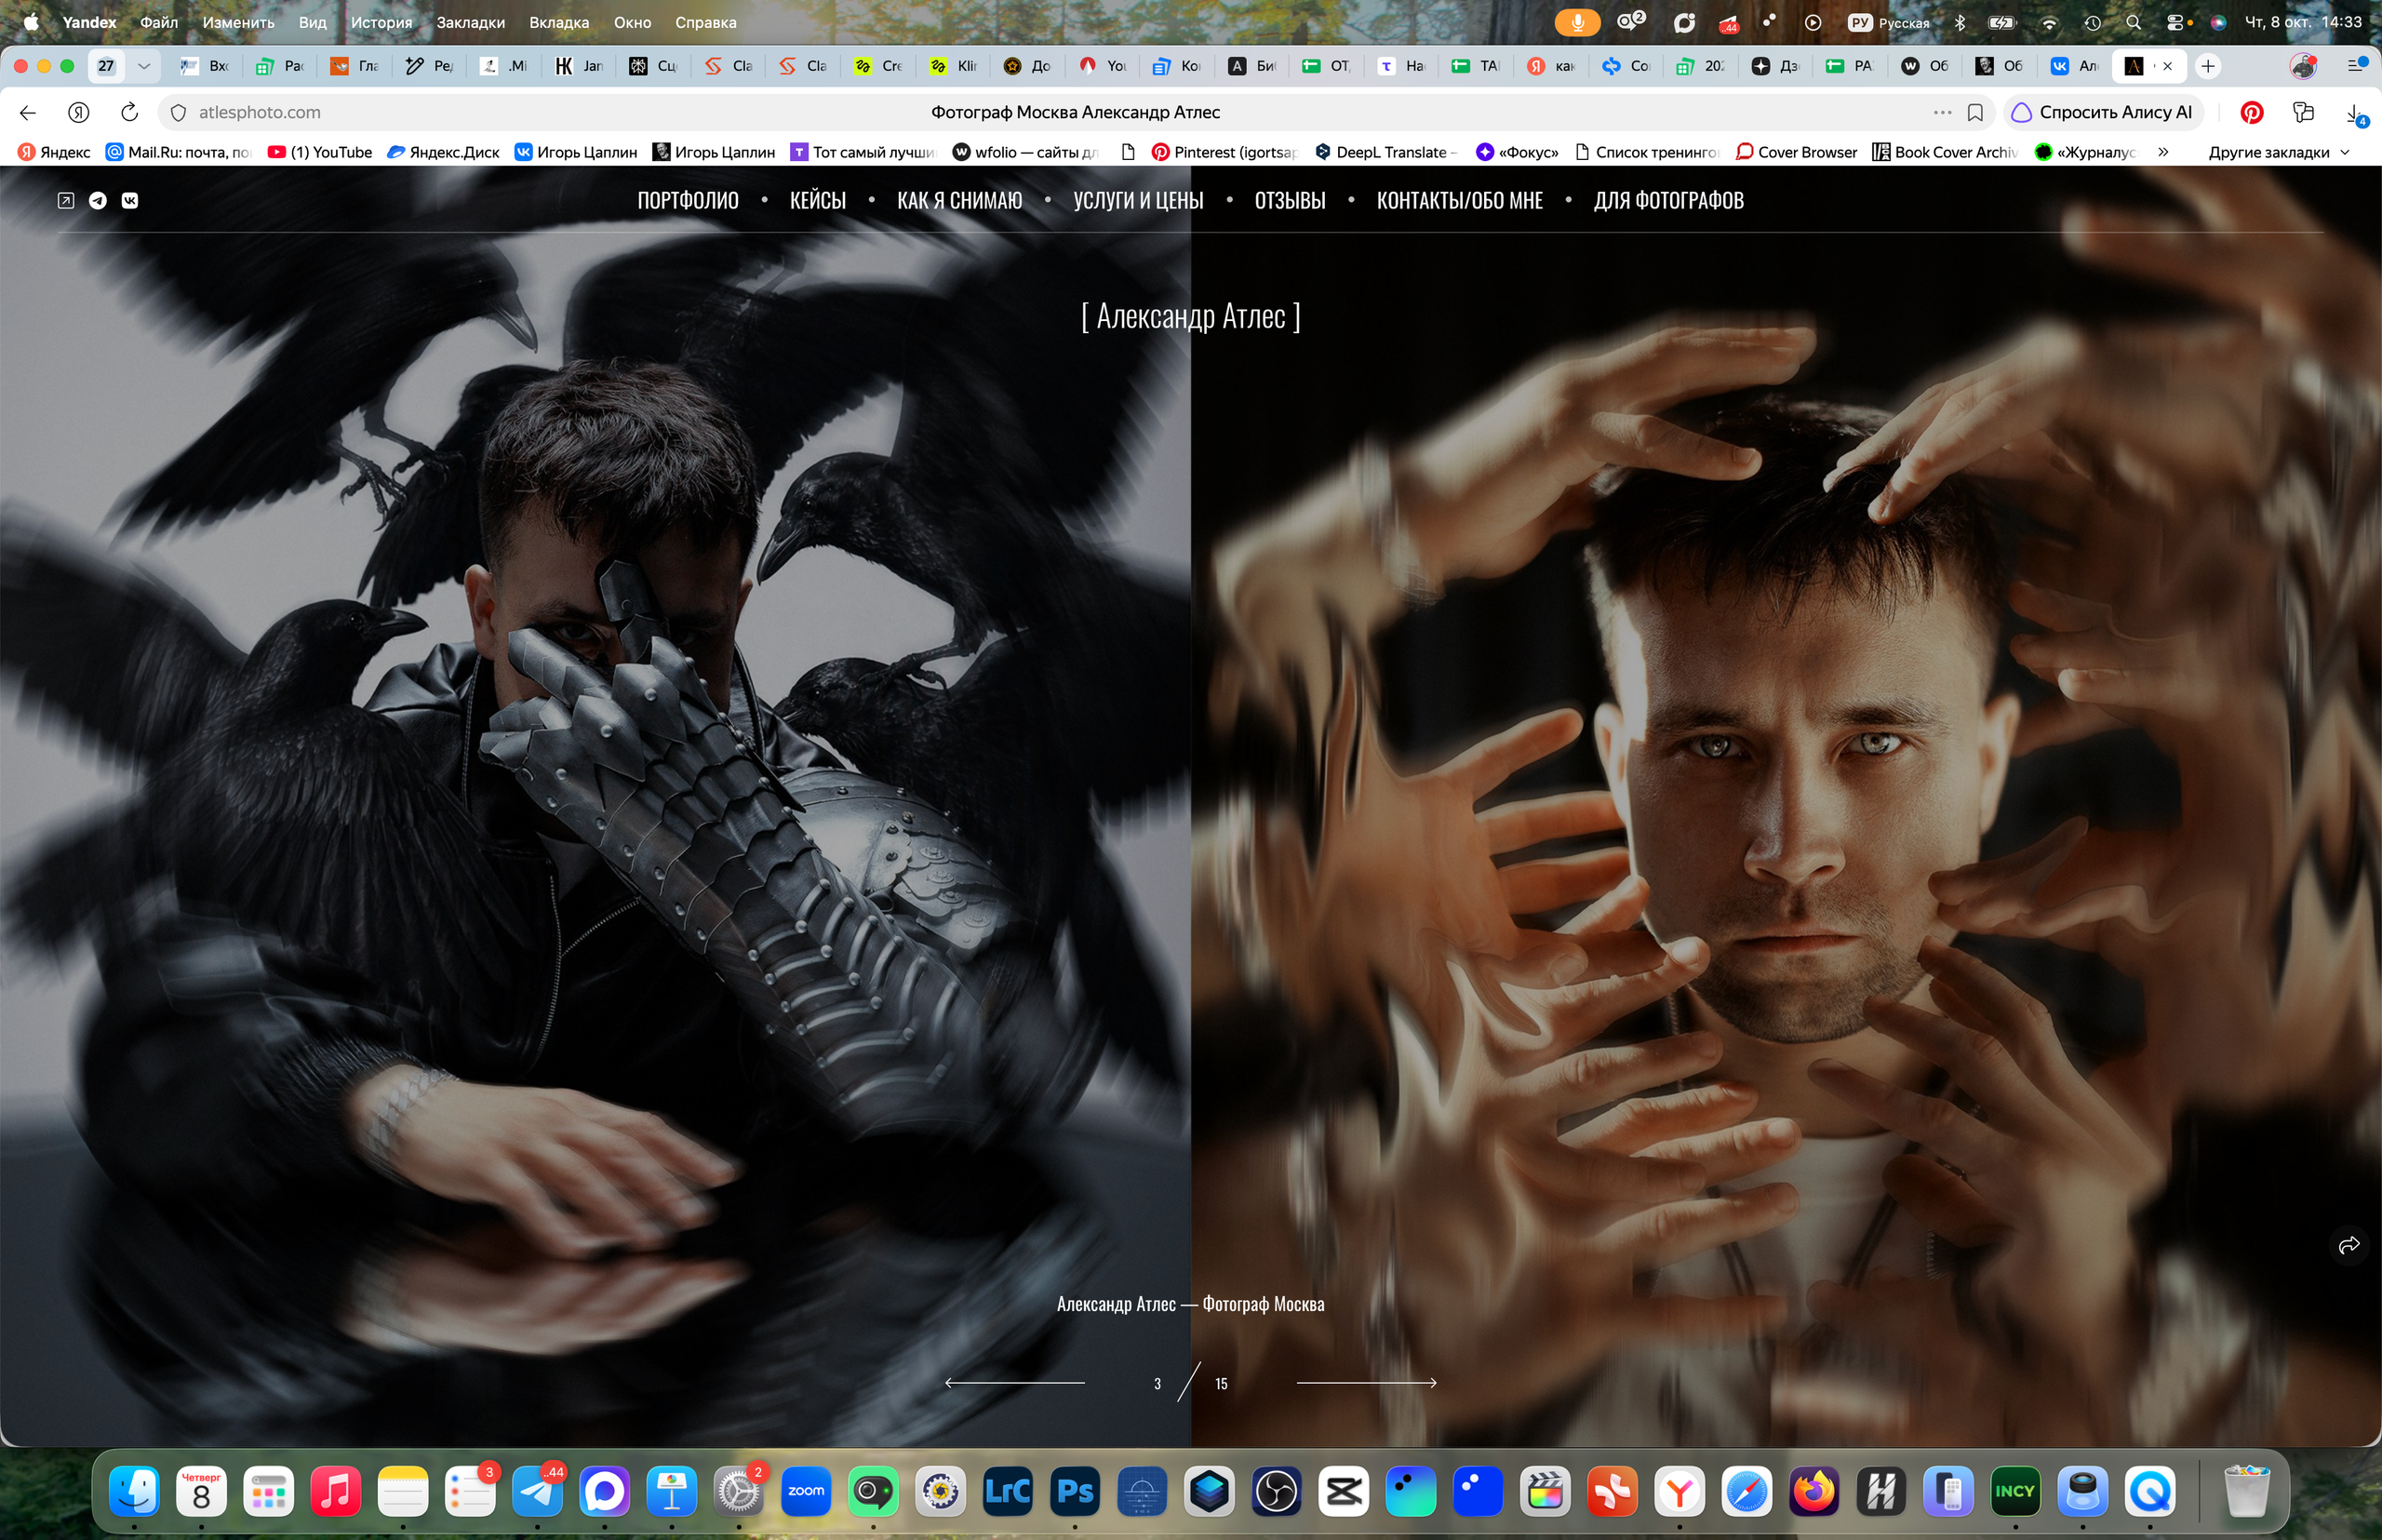Open the Pinterest extension icon
The width and height of the screenshot is (2382, 1540).
[2252, 112]
